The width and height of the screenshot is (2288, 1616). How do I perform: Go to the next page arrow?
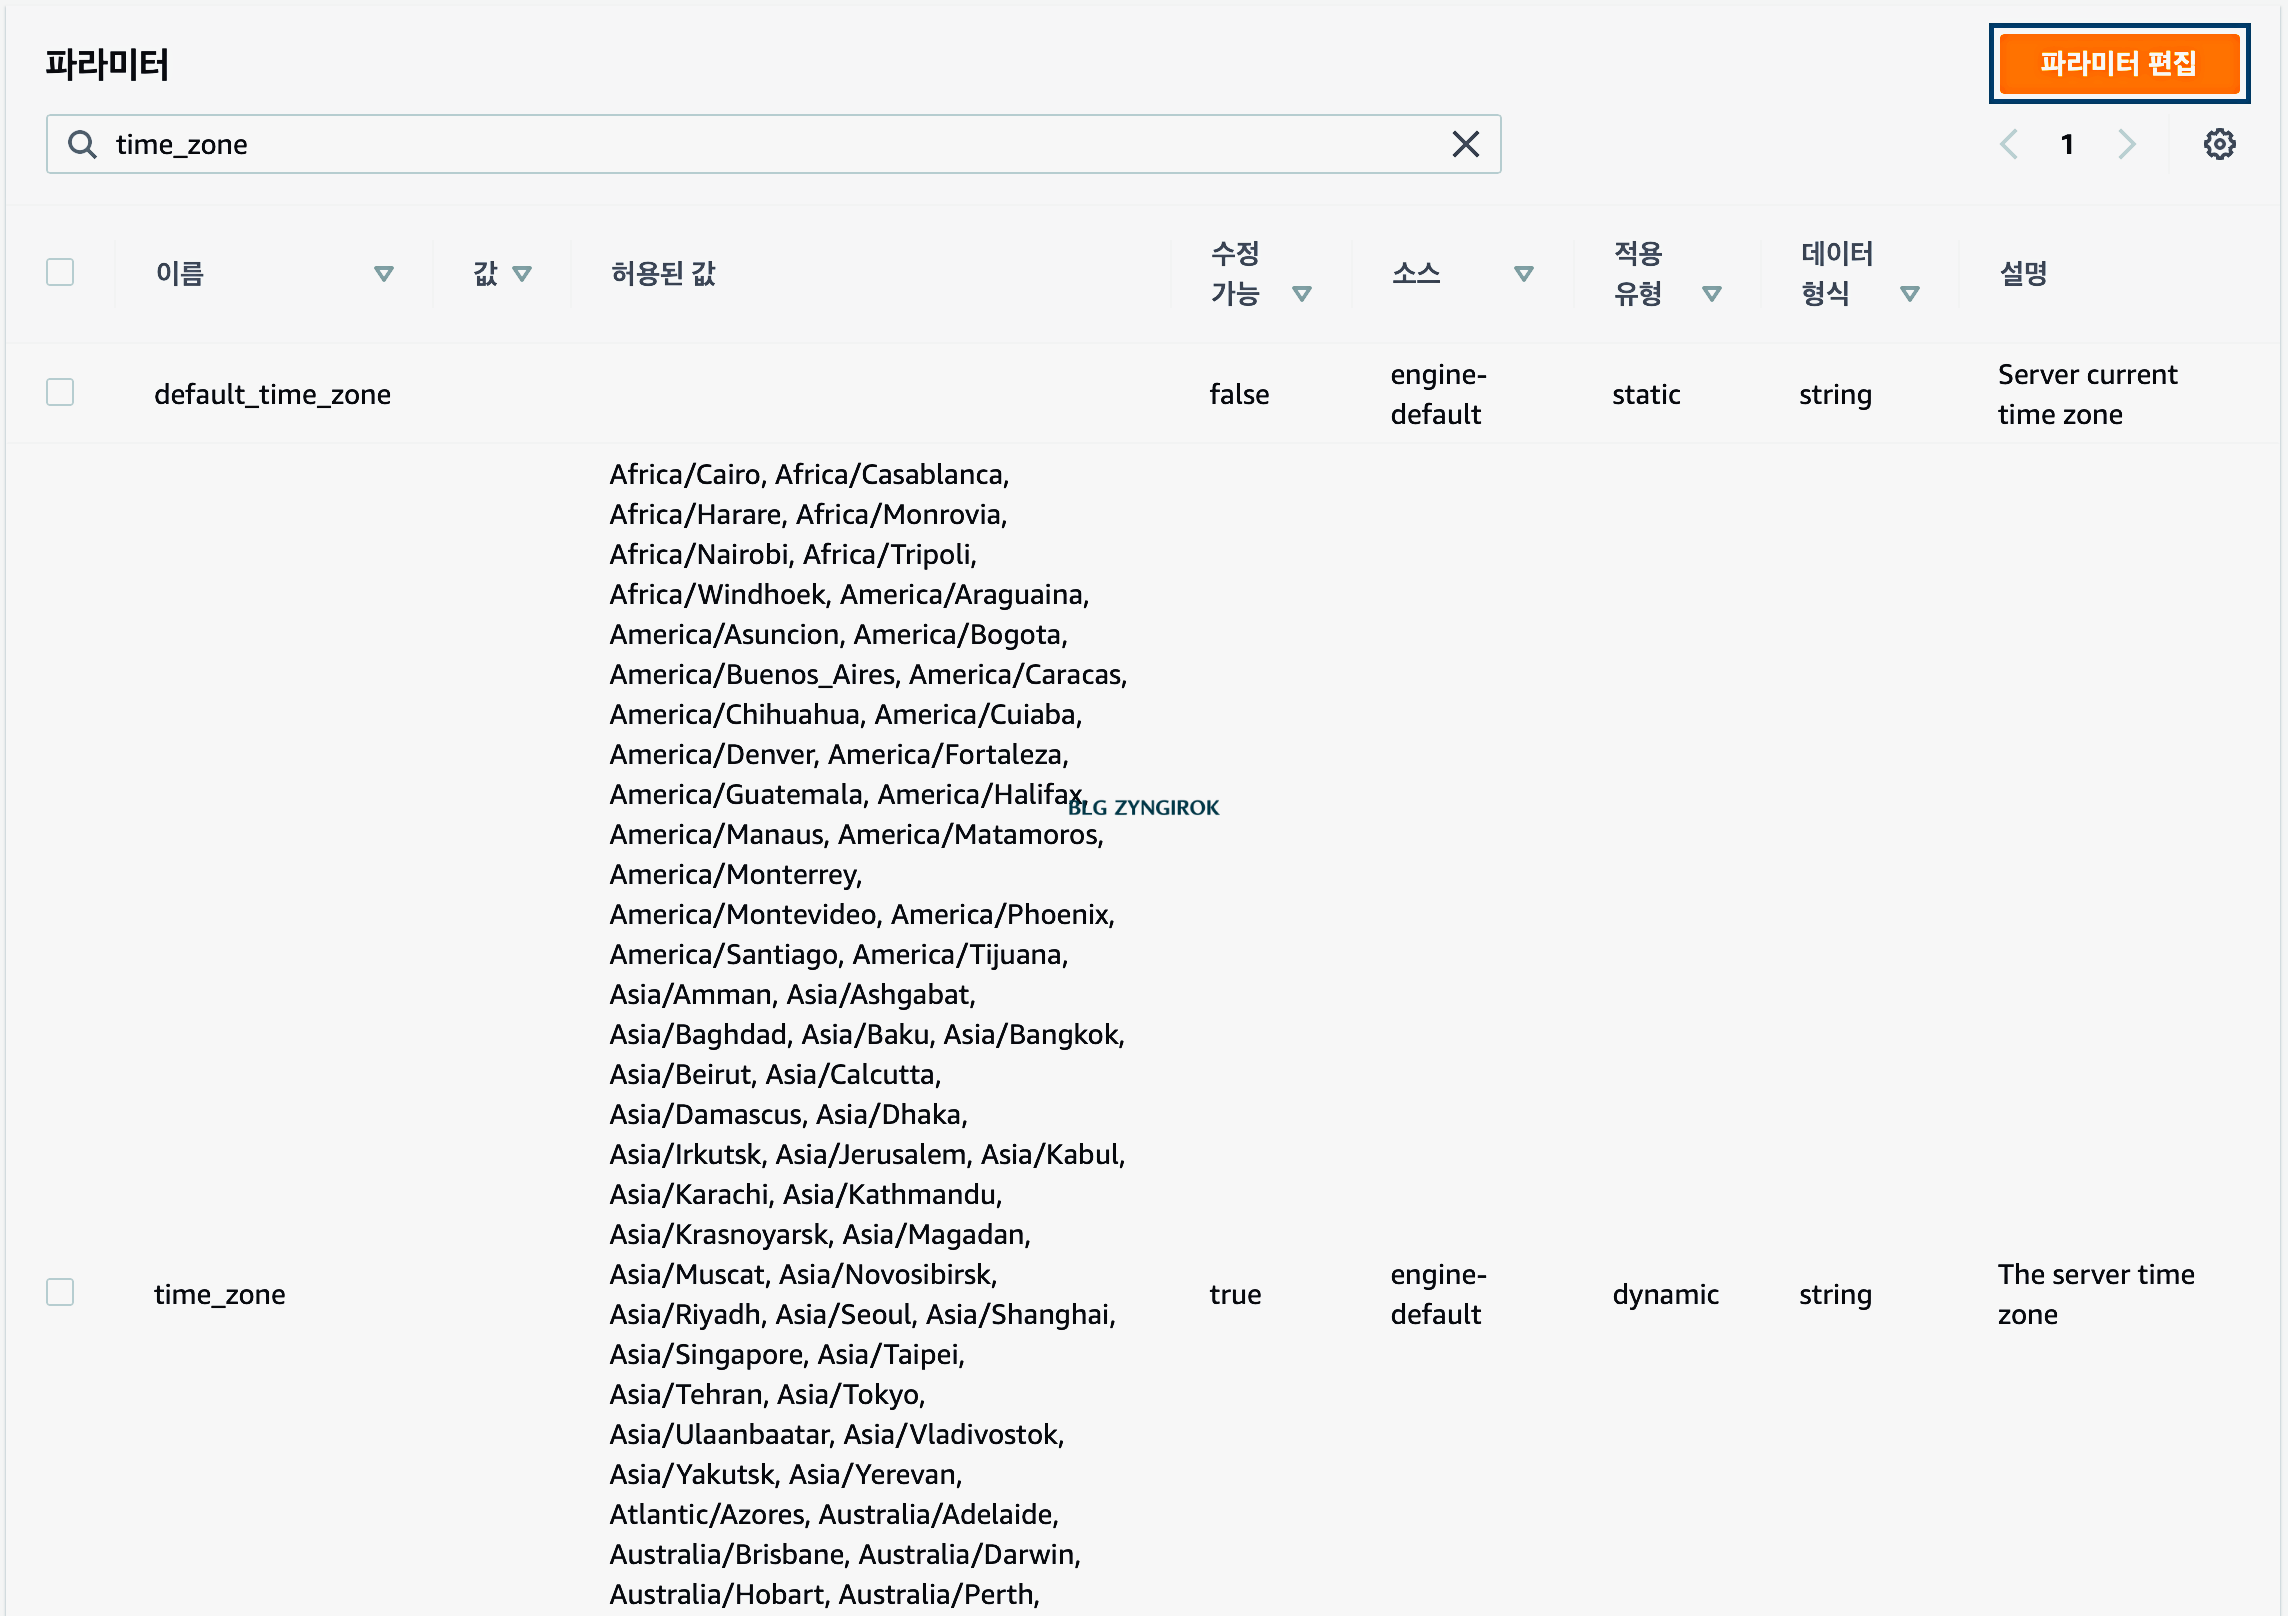point(2126,145)
